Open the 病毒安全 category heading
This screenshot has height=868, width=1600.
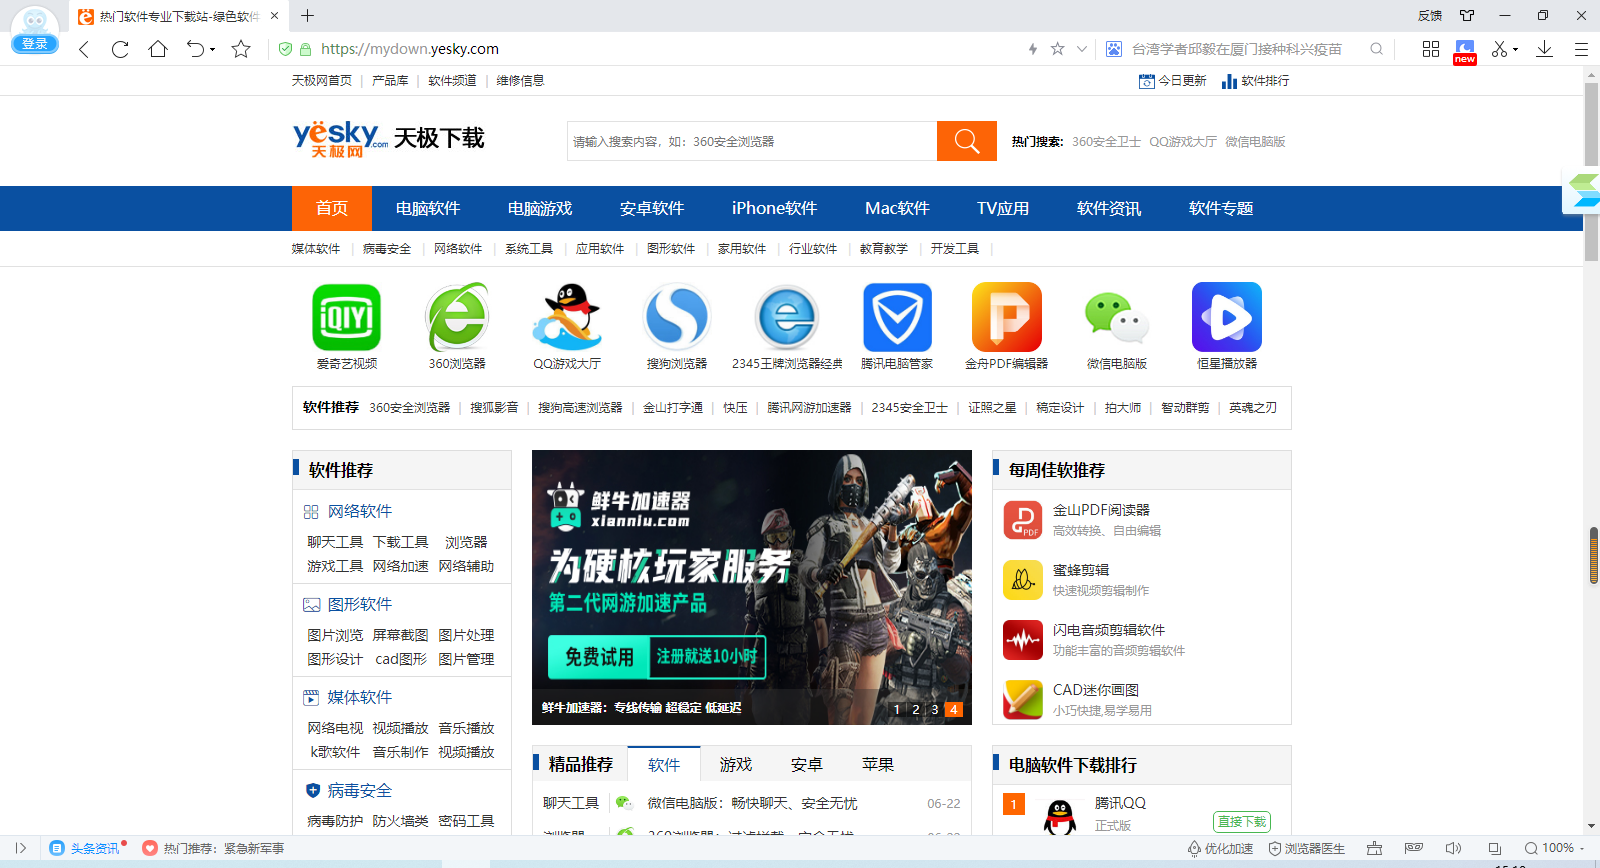pyautogui.click(x=360, y=791)
